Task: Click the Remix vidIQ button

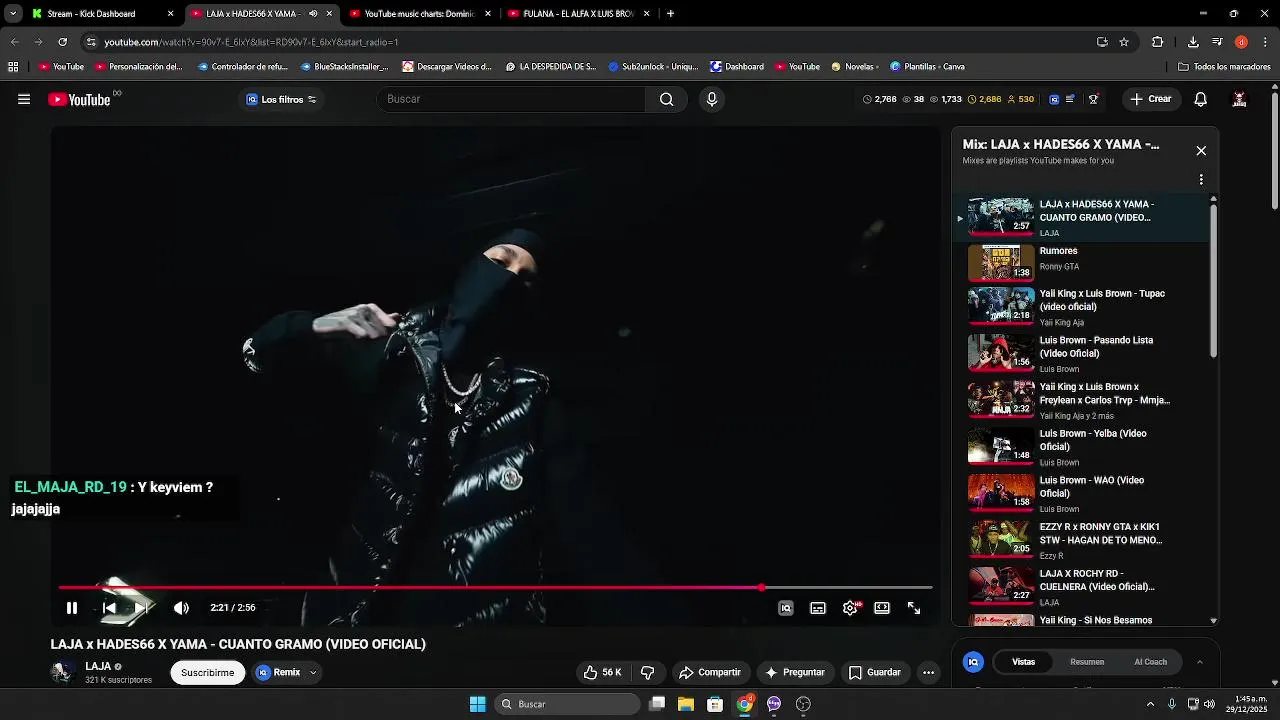Action: 278,673
